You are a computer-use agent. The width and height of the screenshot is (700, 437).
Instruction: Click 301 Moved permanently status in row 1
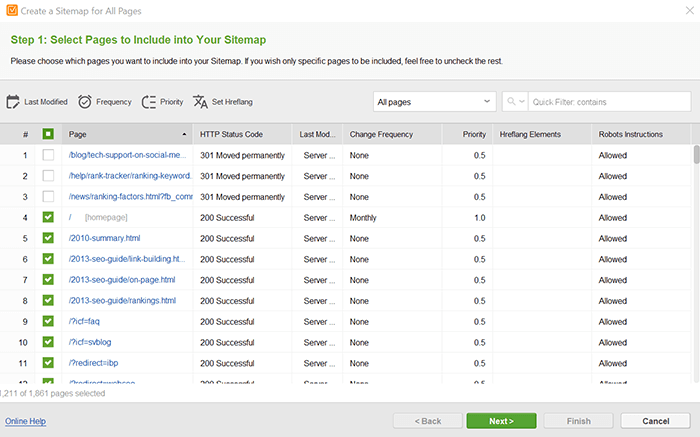click(242, 155)
